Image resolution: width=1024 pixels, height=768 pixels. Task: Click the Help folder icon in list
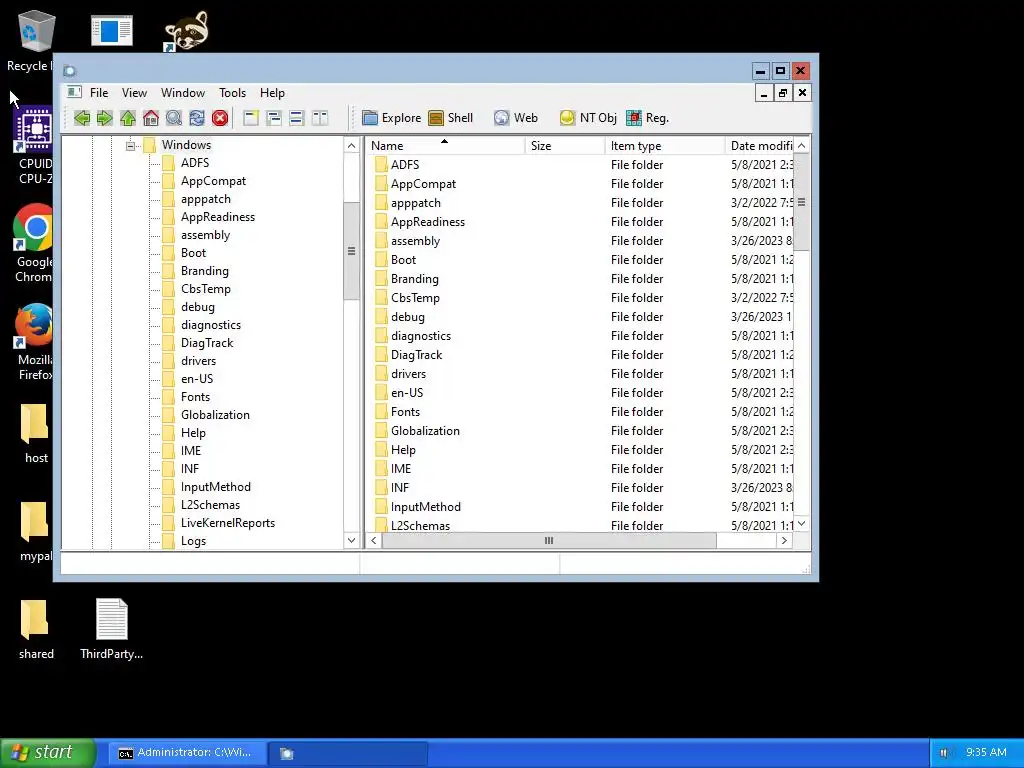click(x=381, y=449)
